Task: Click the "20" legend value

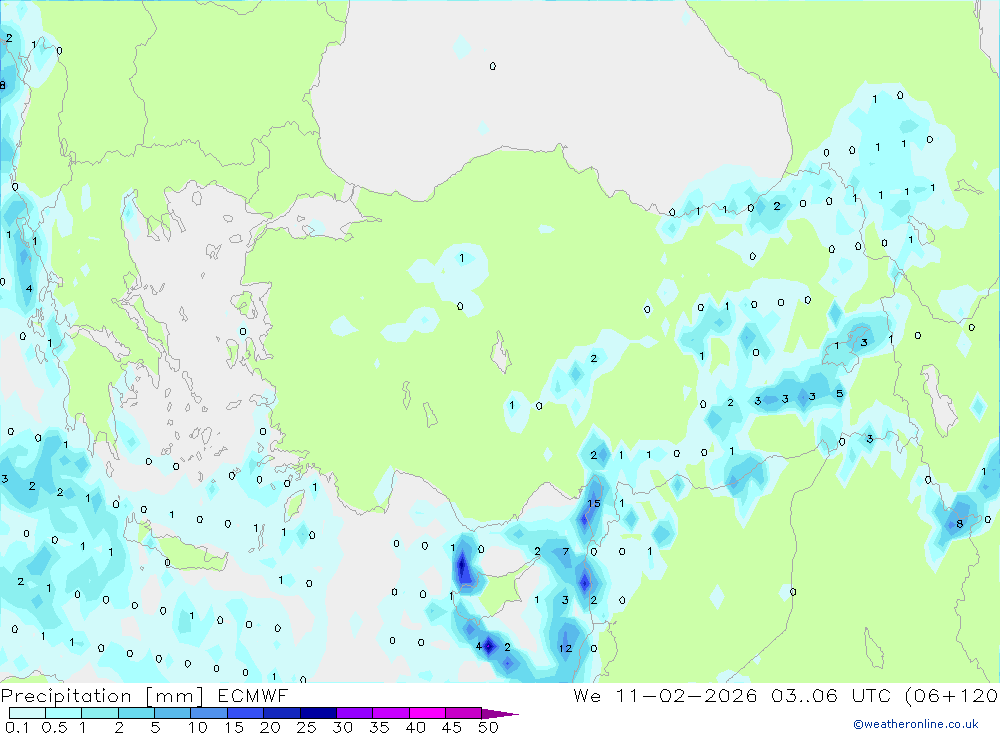Action: (270, 727)
